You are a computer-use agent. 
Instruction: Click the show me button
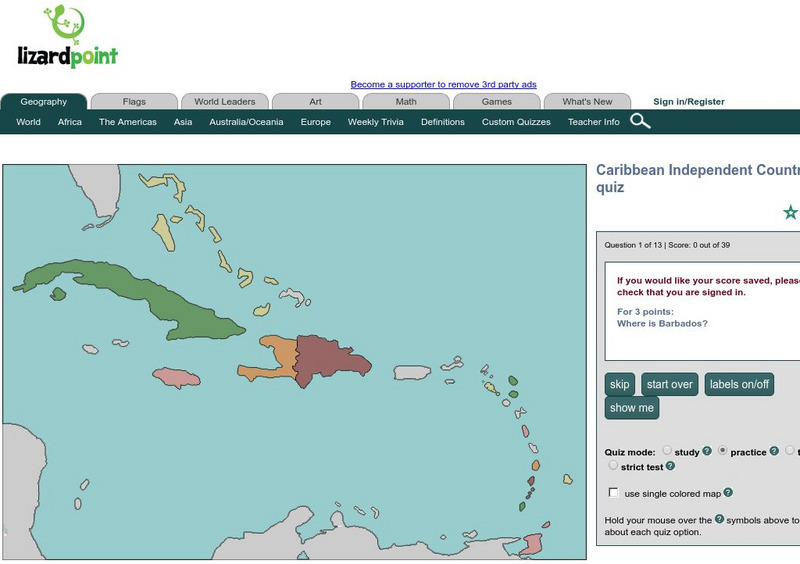pos(632,408)
